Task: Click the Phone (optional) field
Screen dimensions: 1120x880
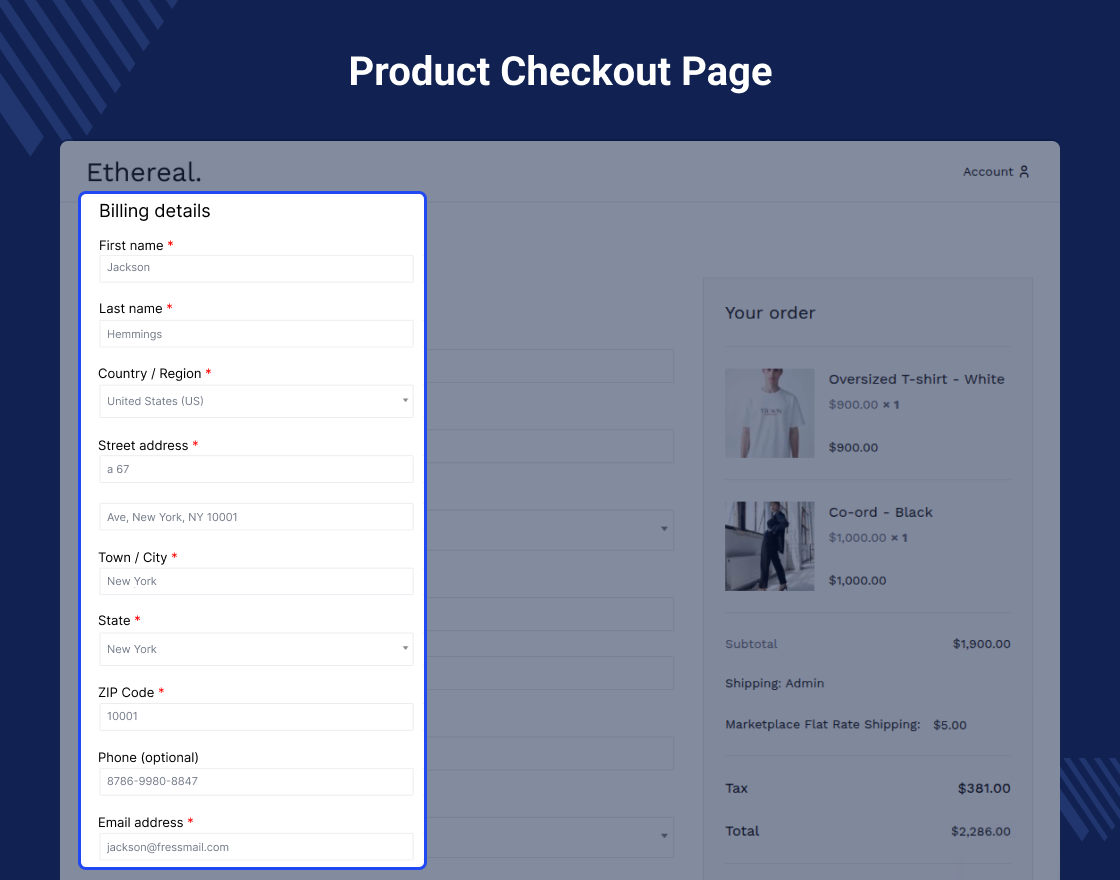Action: [256, 782]
